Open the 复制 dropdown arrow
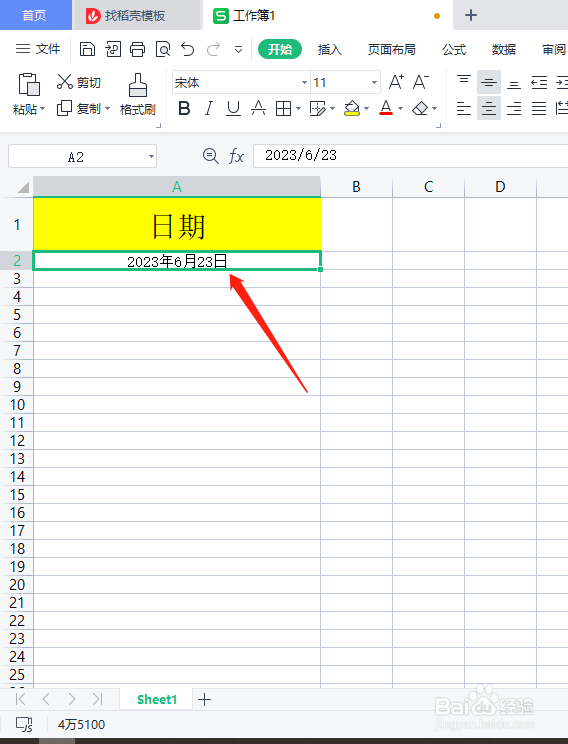This screenshot has height=744, width=568. coord(108,109)
